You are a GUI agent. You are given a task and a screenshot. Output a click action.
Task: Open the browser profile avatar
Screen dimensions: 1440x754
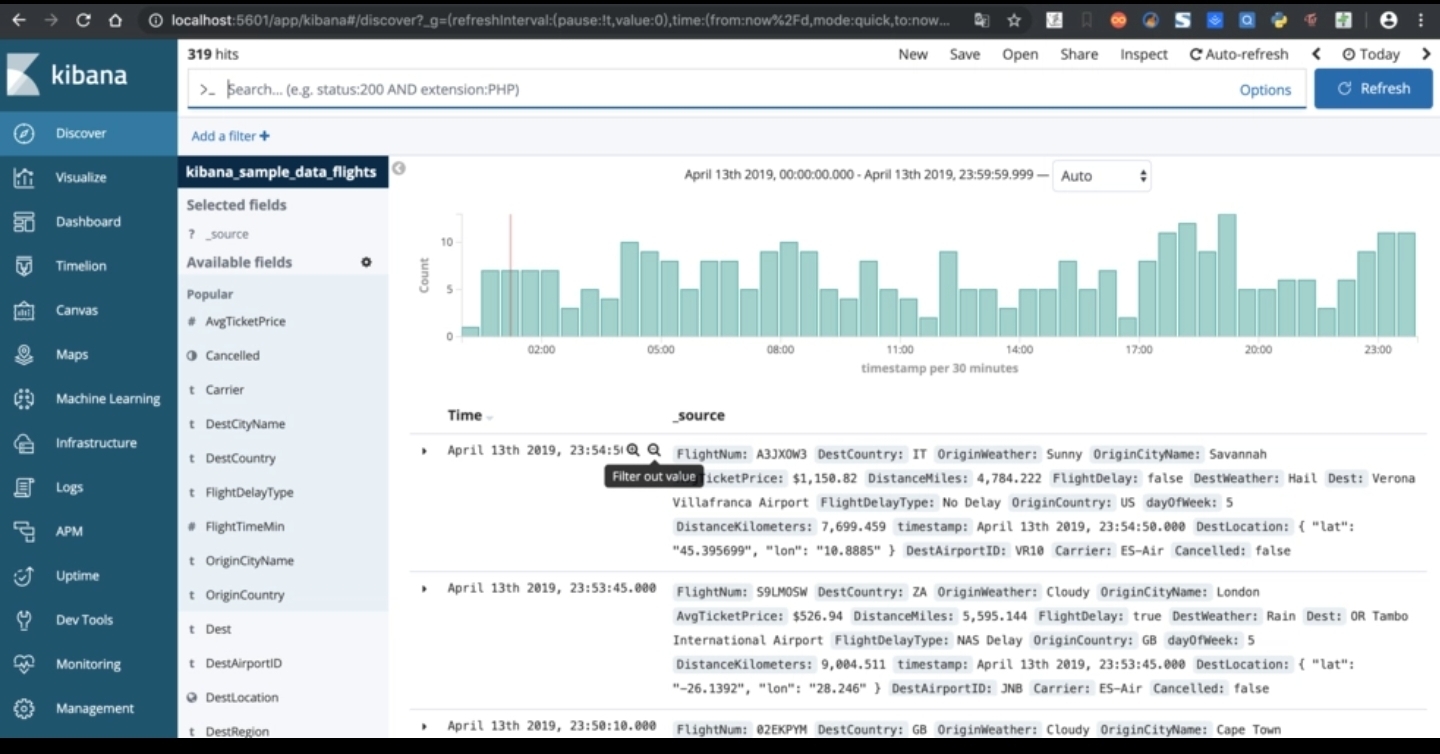pos(1388,20)
